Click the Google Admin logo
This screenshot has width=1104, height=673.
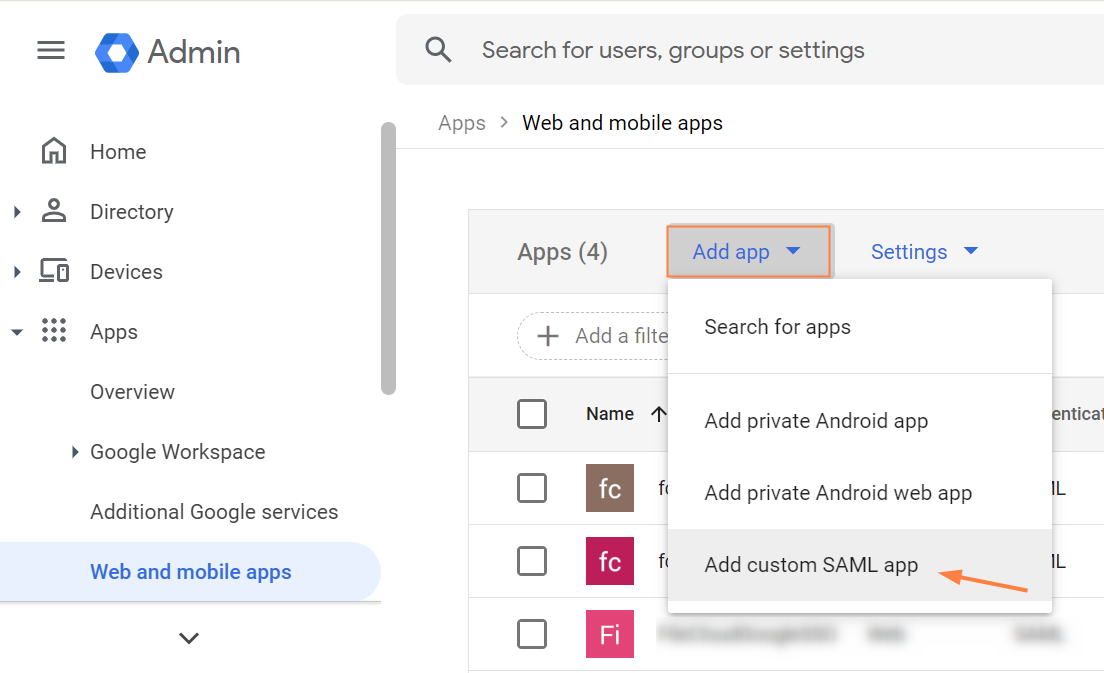pos(117,52)
